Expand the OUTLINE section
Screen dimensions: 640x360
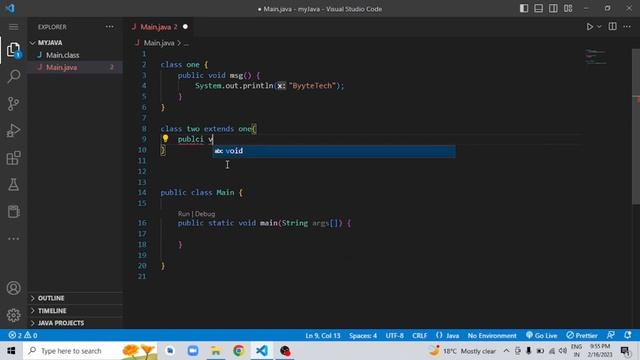coord(75,298)
